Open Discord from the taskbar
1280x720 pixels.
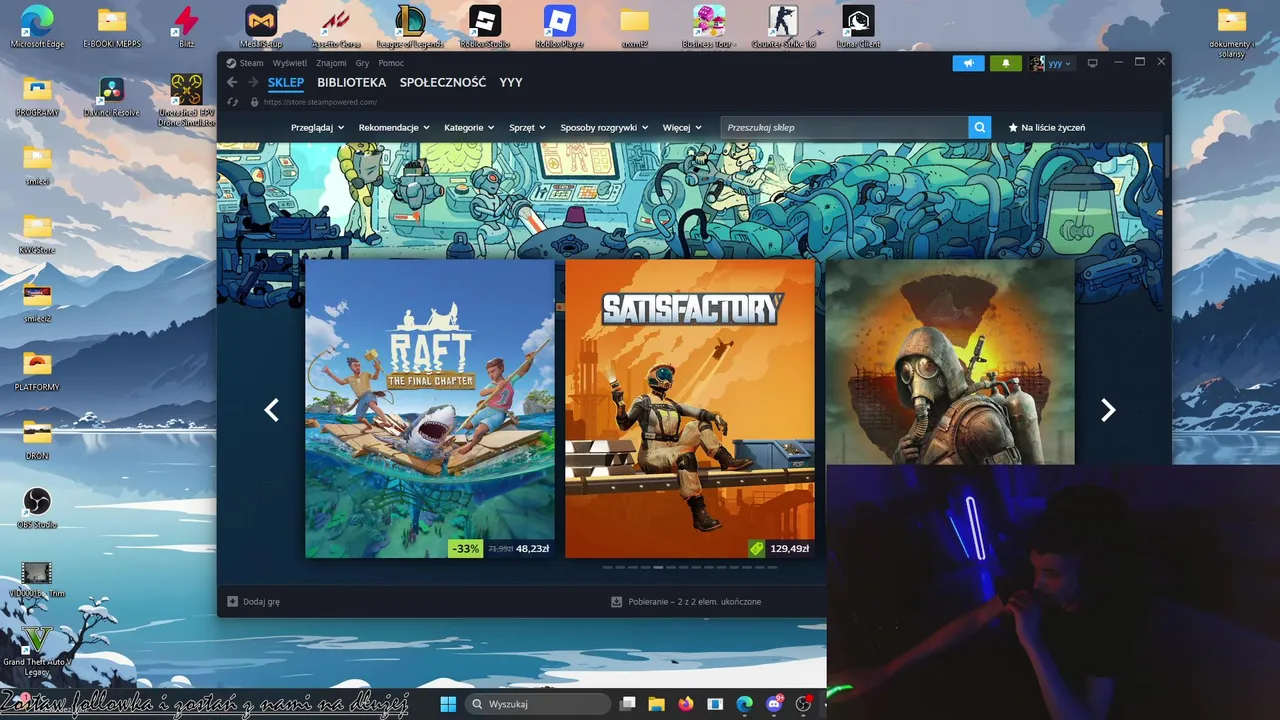pyautogui.click(x=773, y=704)
